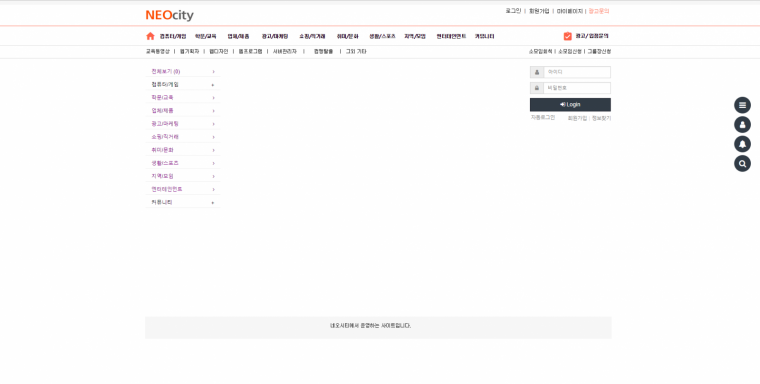This screenshot has height=384, width=760.
Task: Click the person icon beside the ID field
Action: click(537, 72)
